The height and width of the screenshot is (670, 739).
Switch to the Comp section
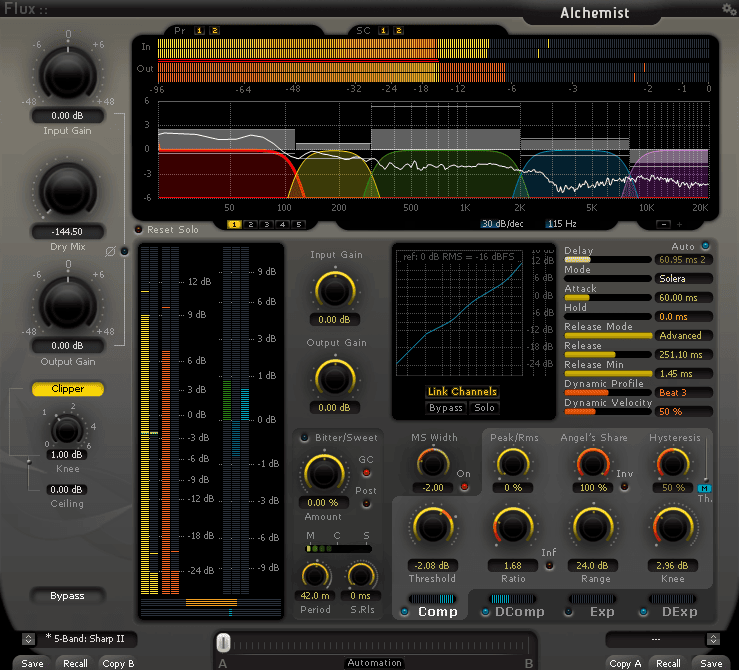point(437,612)
